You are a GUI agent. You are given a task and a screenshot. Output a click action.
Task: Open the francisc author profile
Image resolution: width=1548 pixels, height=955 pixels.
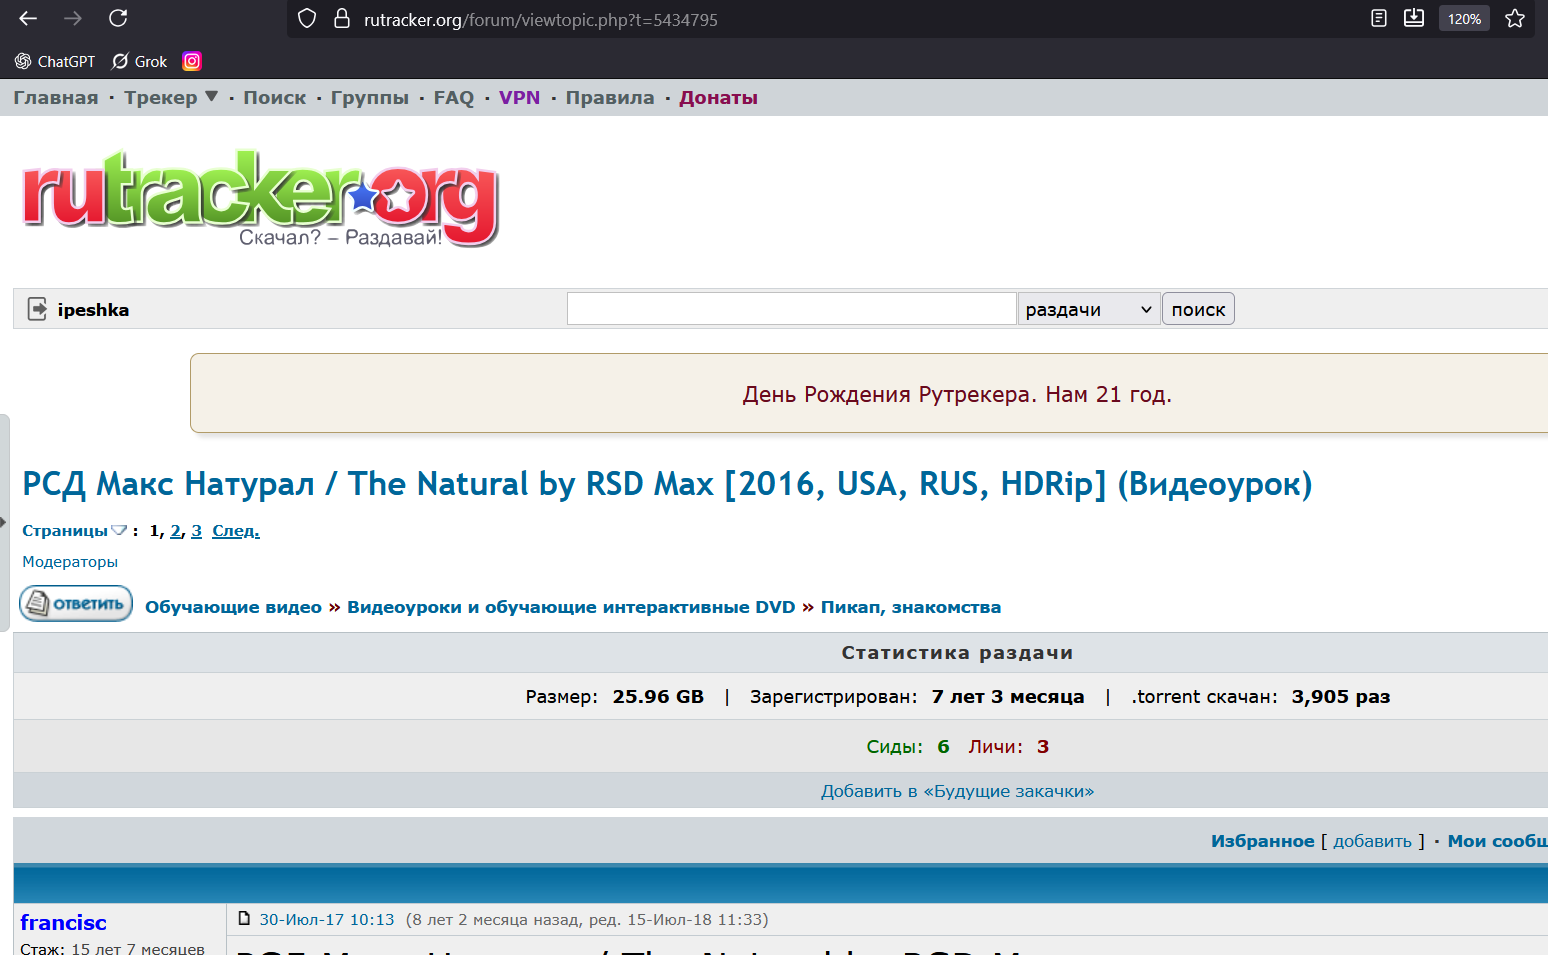coord(63,922)
